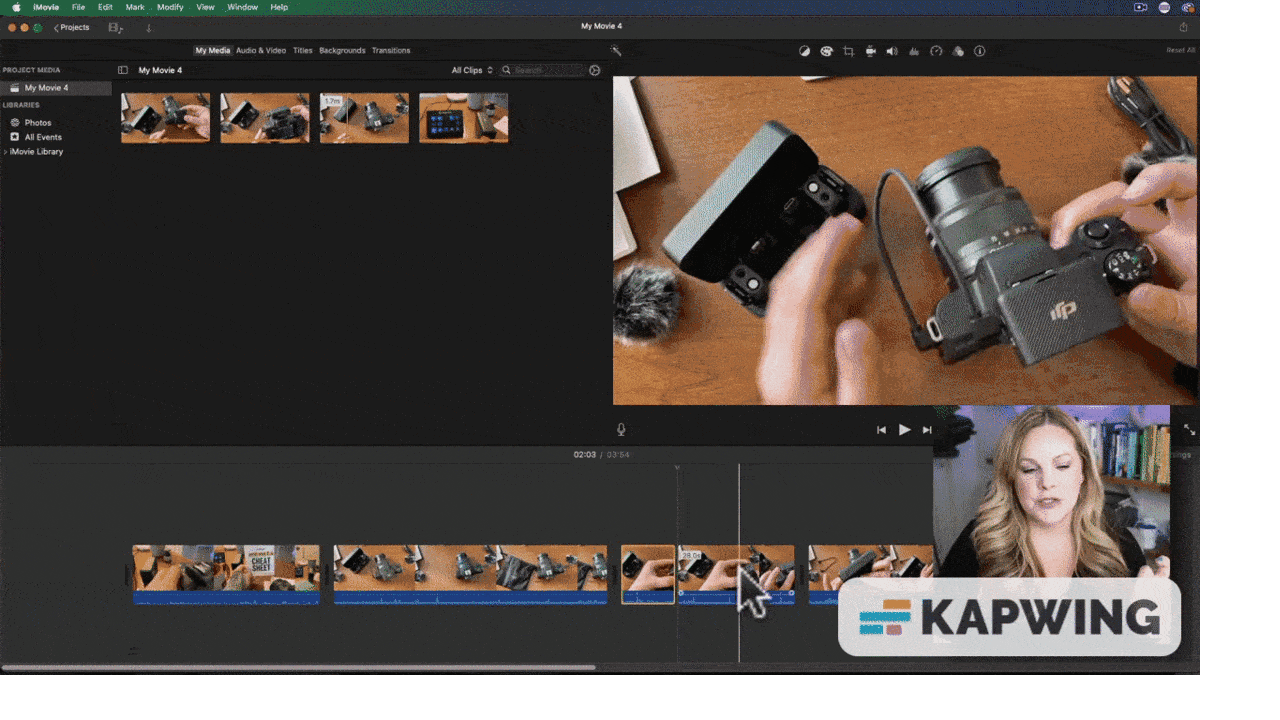Switch to the Backgrounds tab
Screen dimensions: 1280x720
click(x=342, y=50)
